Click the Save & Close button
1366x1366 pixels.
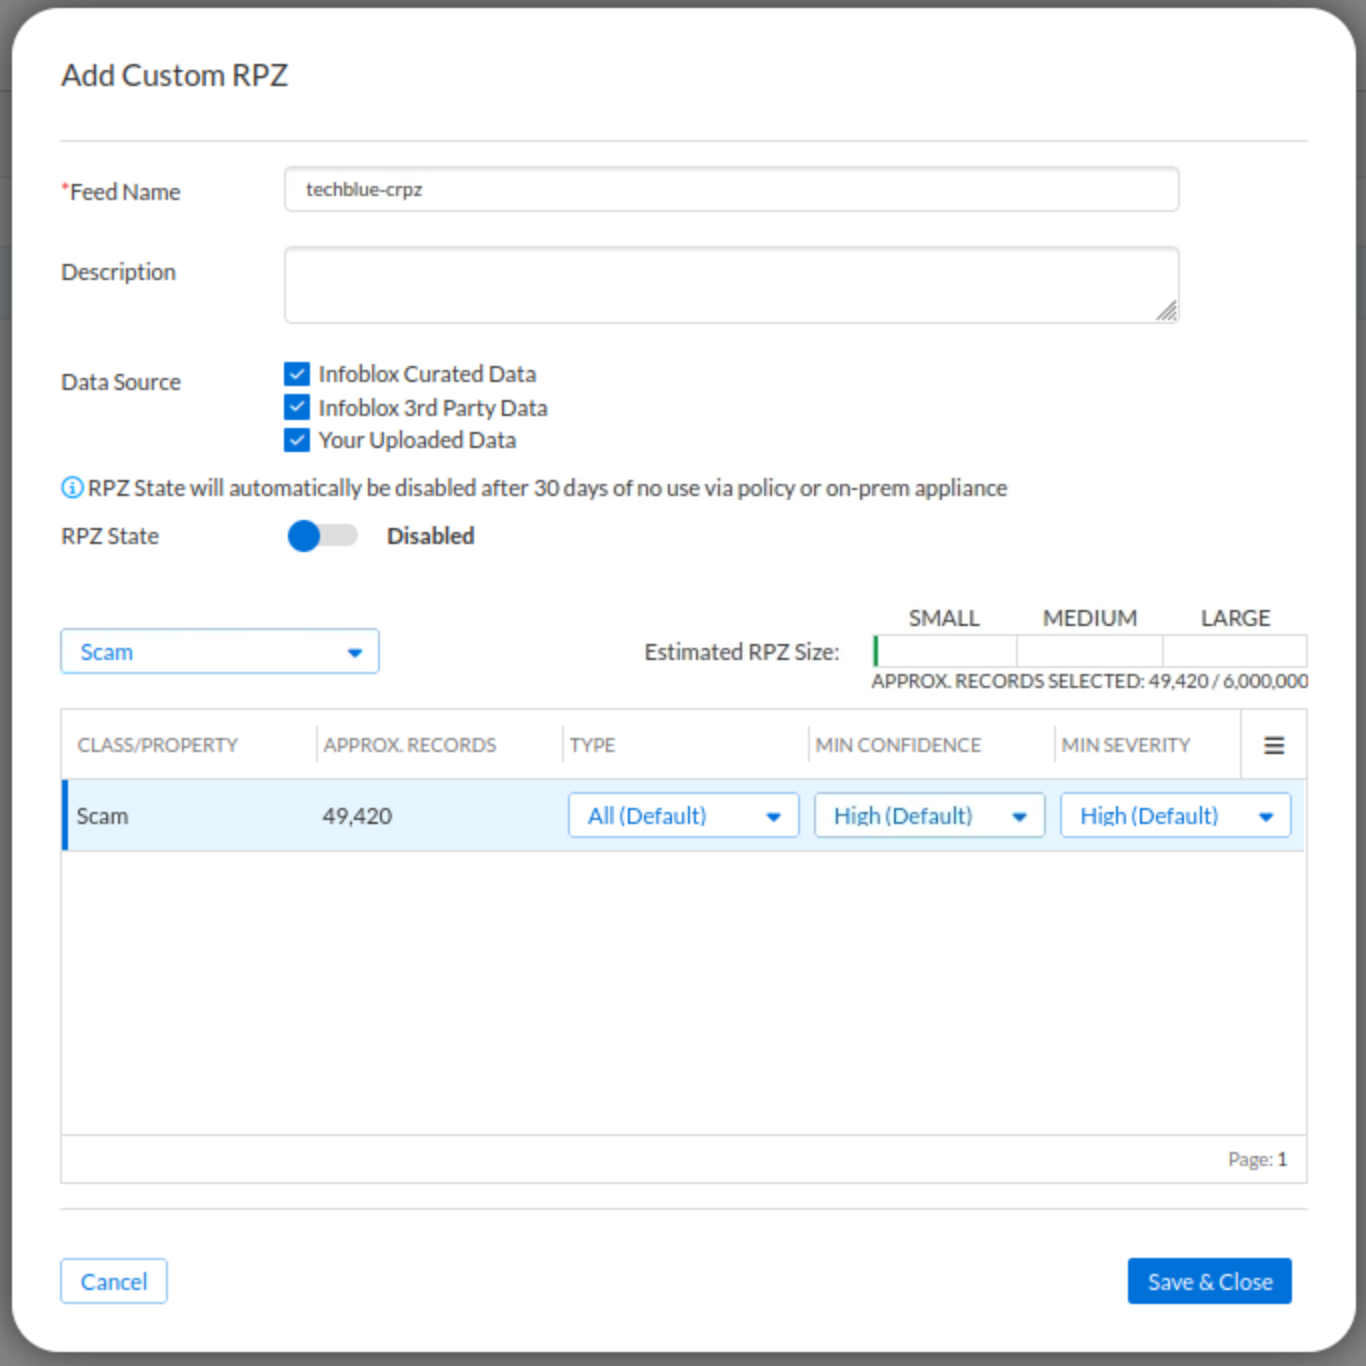pos(1209,1281)
